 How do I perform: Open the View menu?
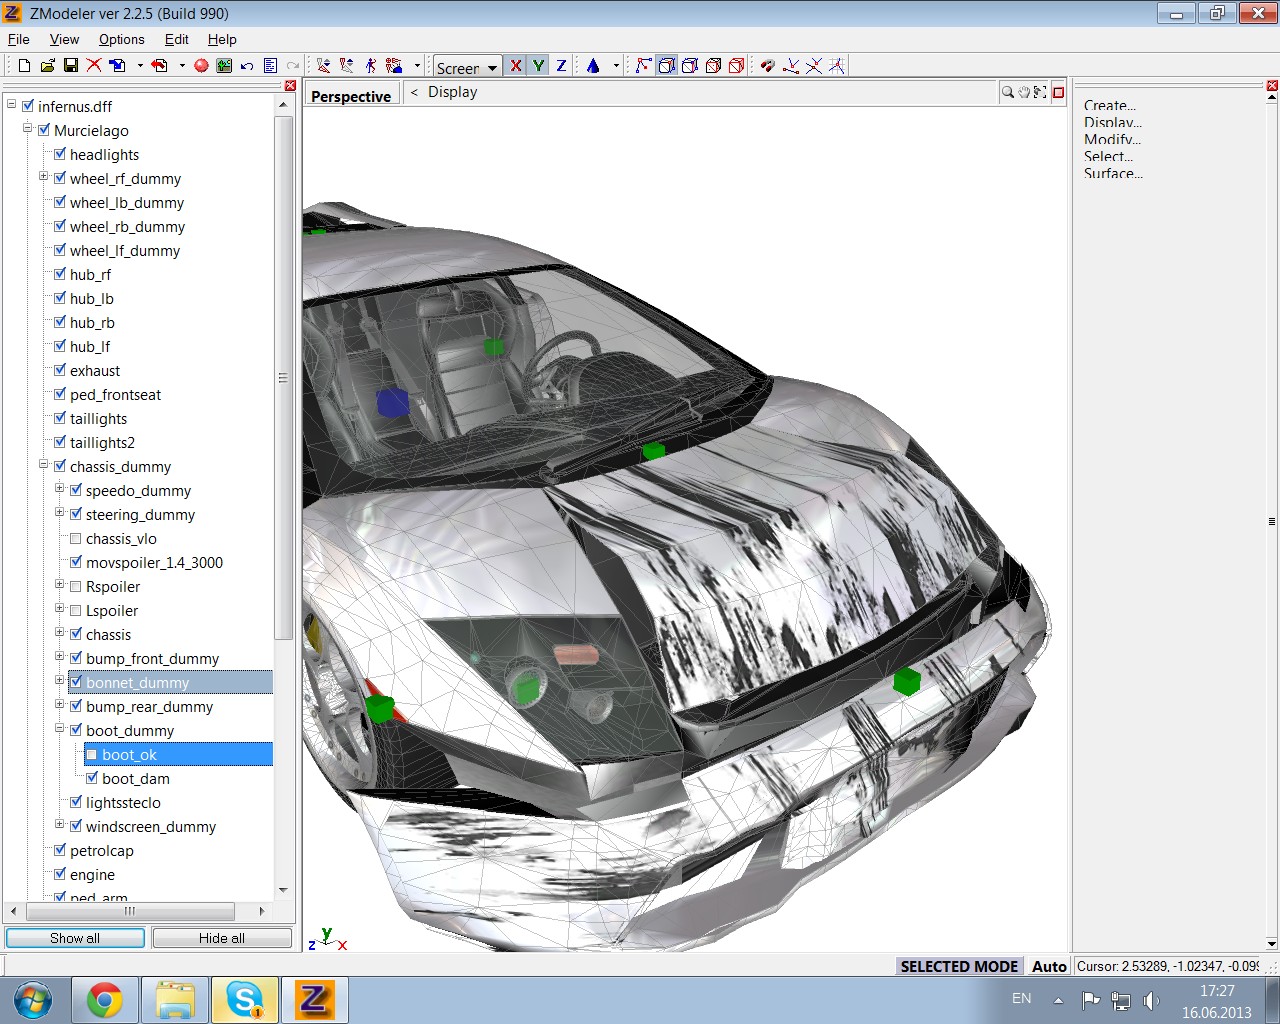[64, 39]
